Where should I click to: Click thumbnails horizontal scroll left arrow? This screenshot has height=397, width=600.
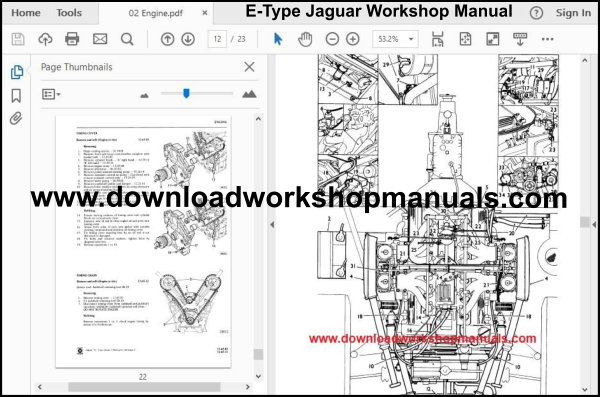pos(40,387)
